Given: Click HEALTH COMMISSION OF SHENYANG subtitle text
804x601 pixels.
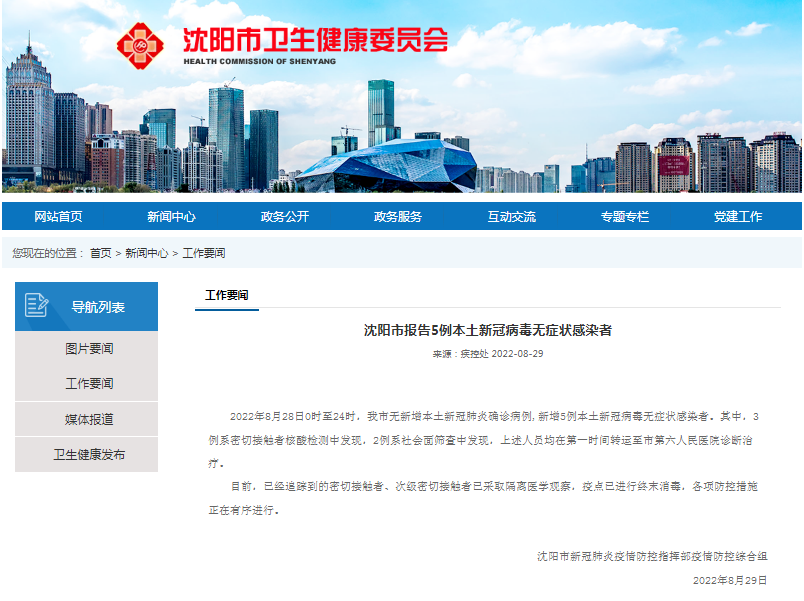Looking at the screenshot, I should [260, 62].
